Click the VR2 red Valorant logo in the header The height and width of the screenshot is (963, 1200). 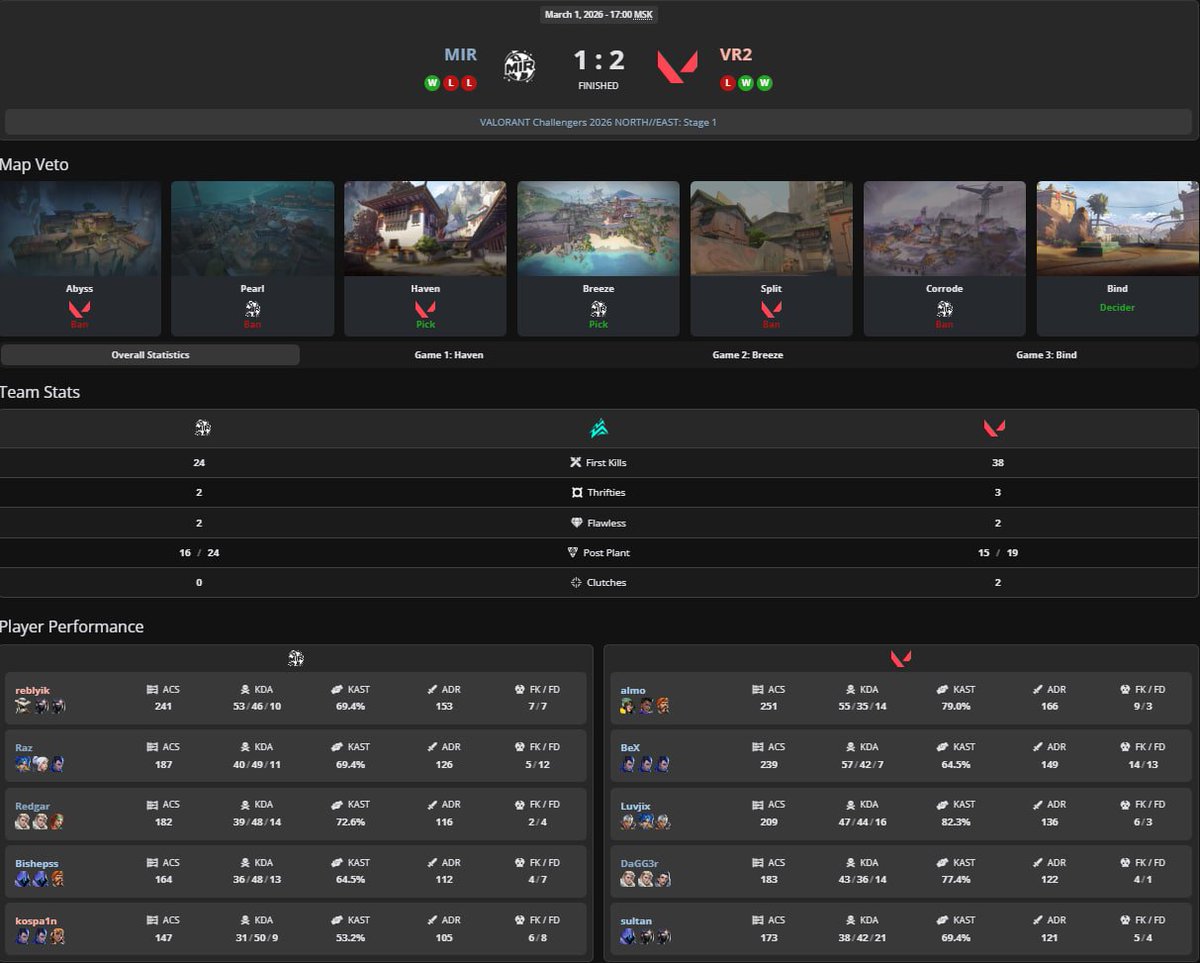(677, 66)
